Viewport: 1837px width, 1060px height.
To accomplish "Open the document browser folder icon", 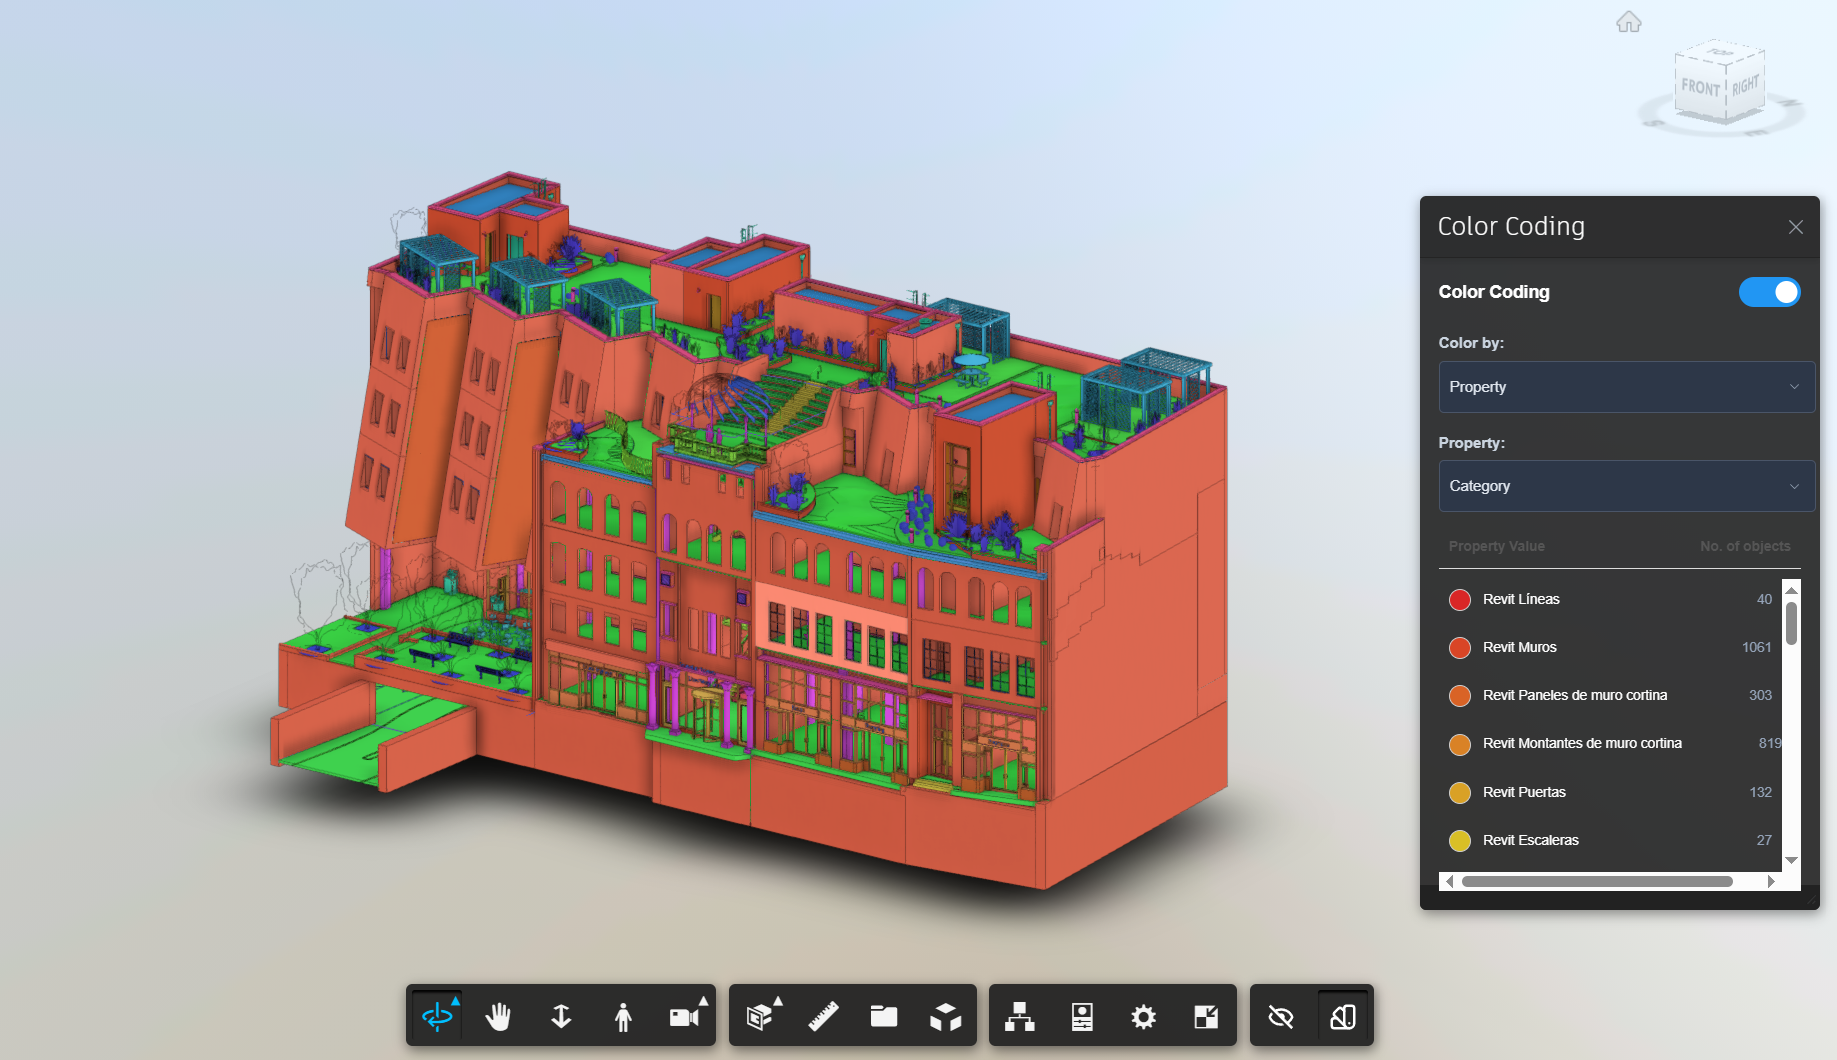I will point(884,1016).
